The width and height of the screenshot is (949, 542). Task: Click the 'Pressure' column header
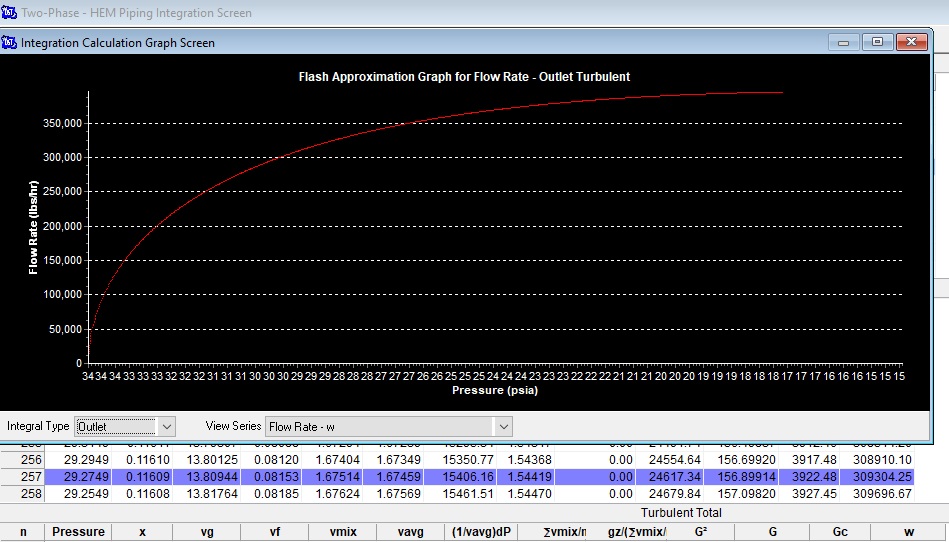(78, 532)
